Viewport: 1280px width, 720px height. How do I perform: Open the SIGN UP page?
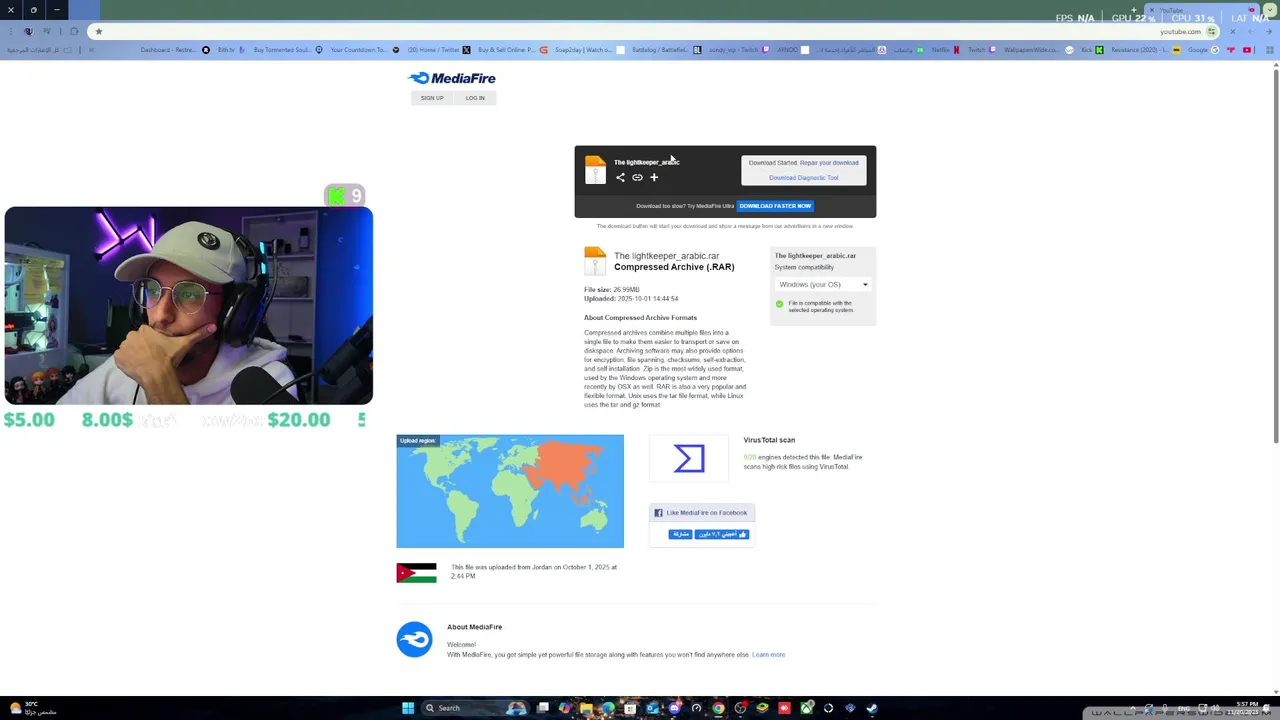pos(432,98)
